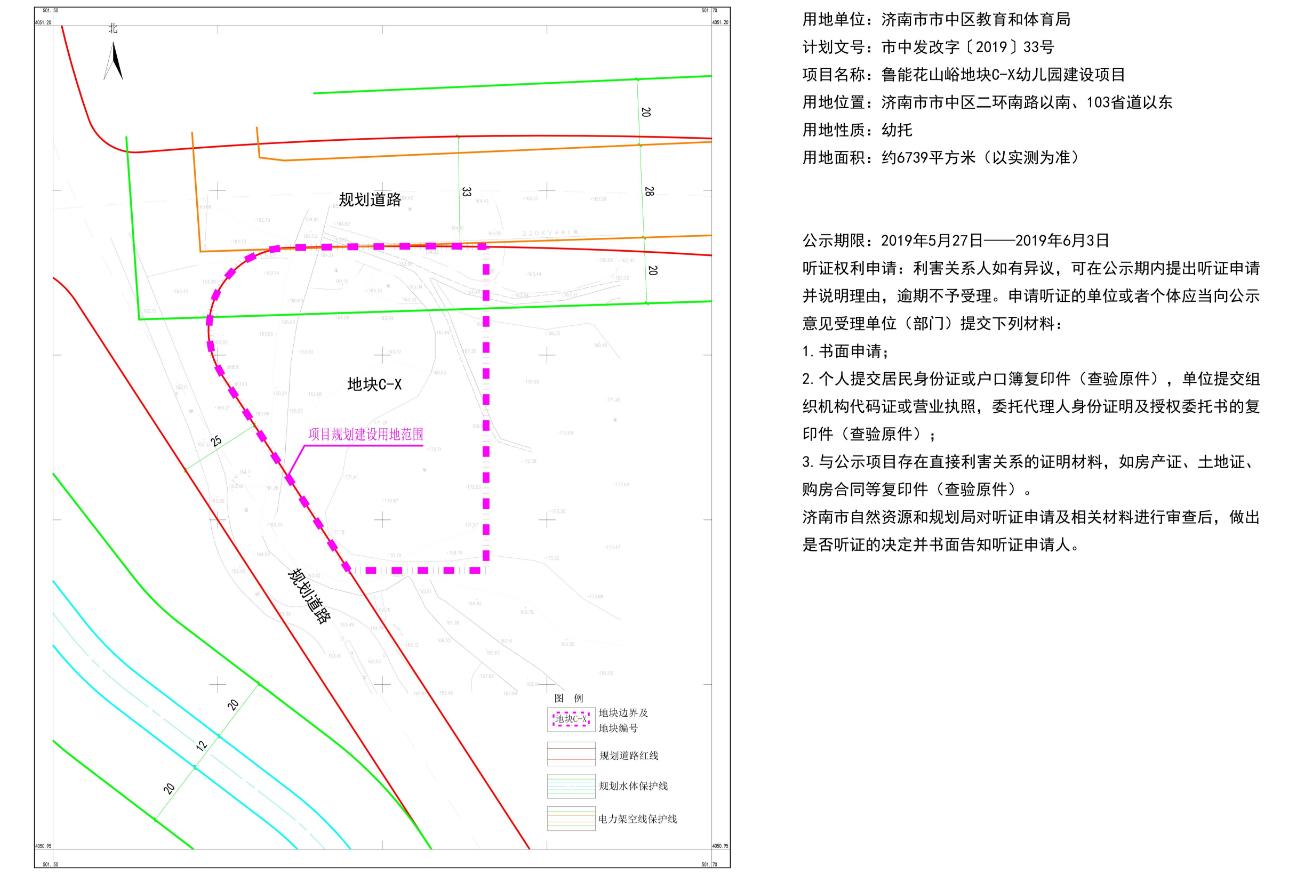
Task: Click the magenta 项目规划建设用地范围 callout text
Action: [366, 436]
